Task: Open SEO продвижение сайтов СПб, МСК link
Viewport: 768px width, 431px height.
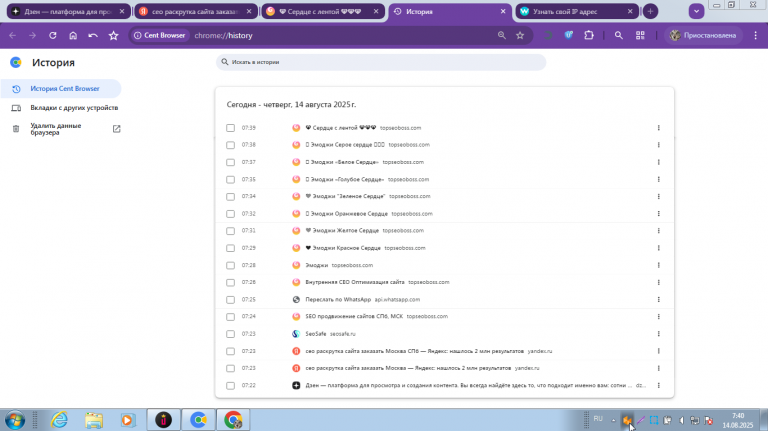Action: 354,316
